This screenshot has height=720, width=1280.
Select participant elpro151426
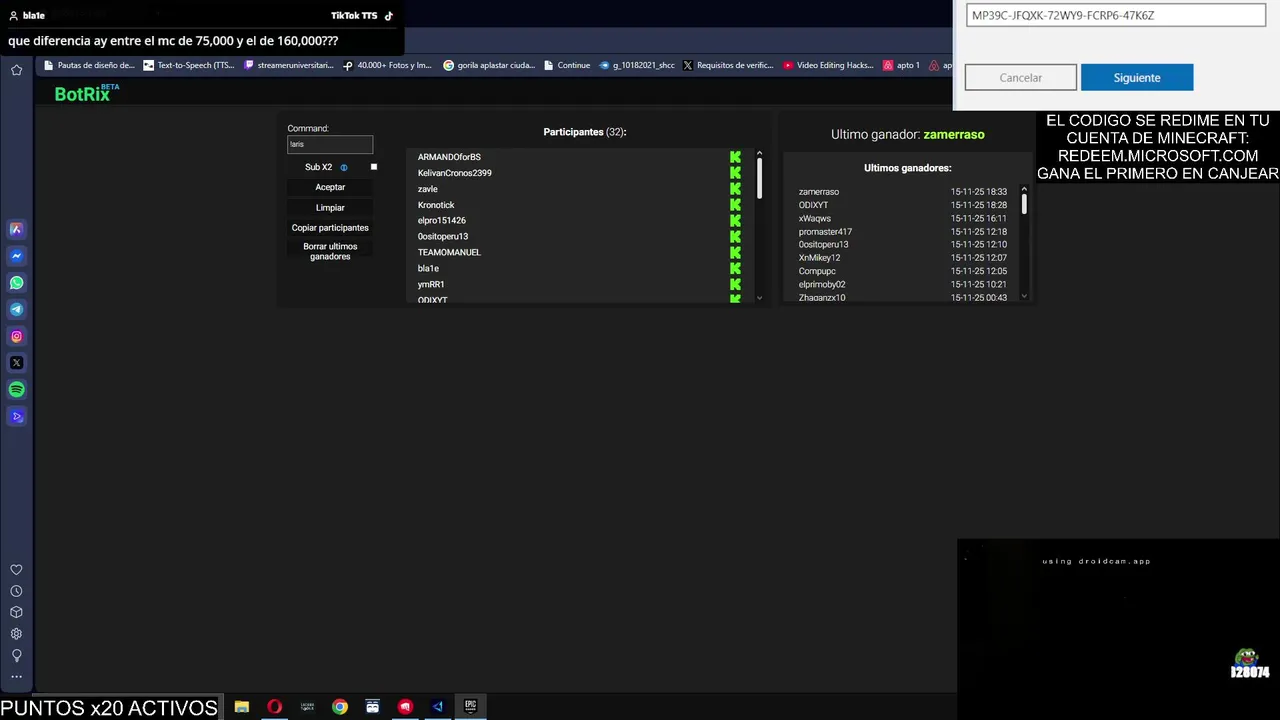pos(441,221)
